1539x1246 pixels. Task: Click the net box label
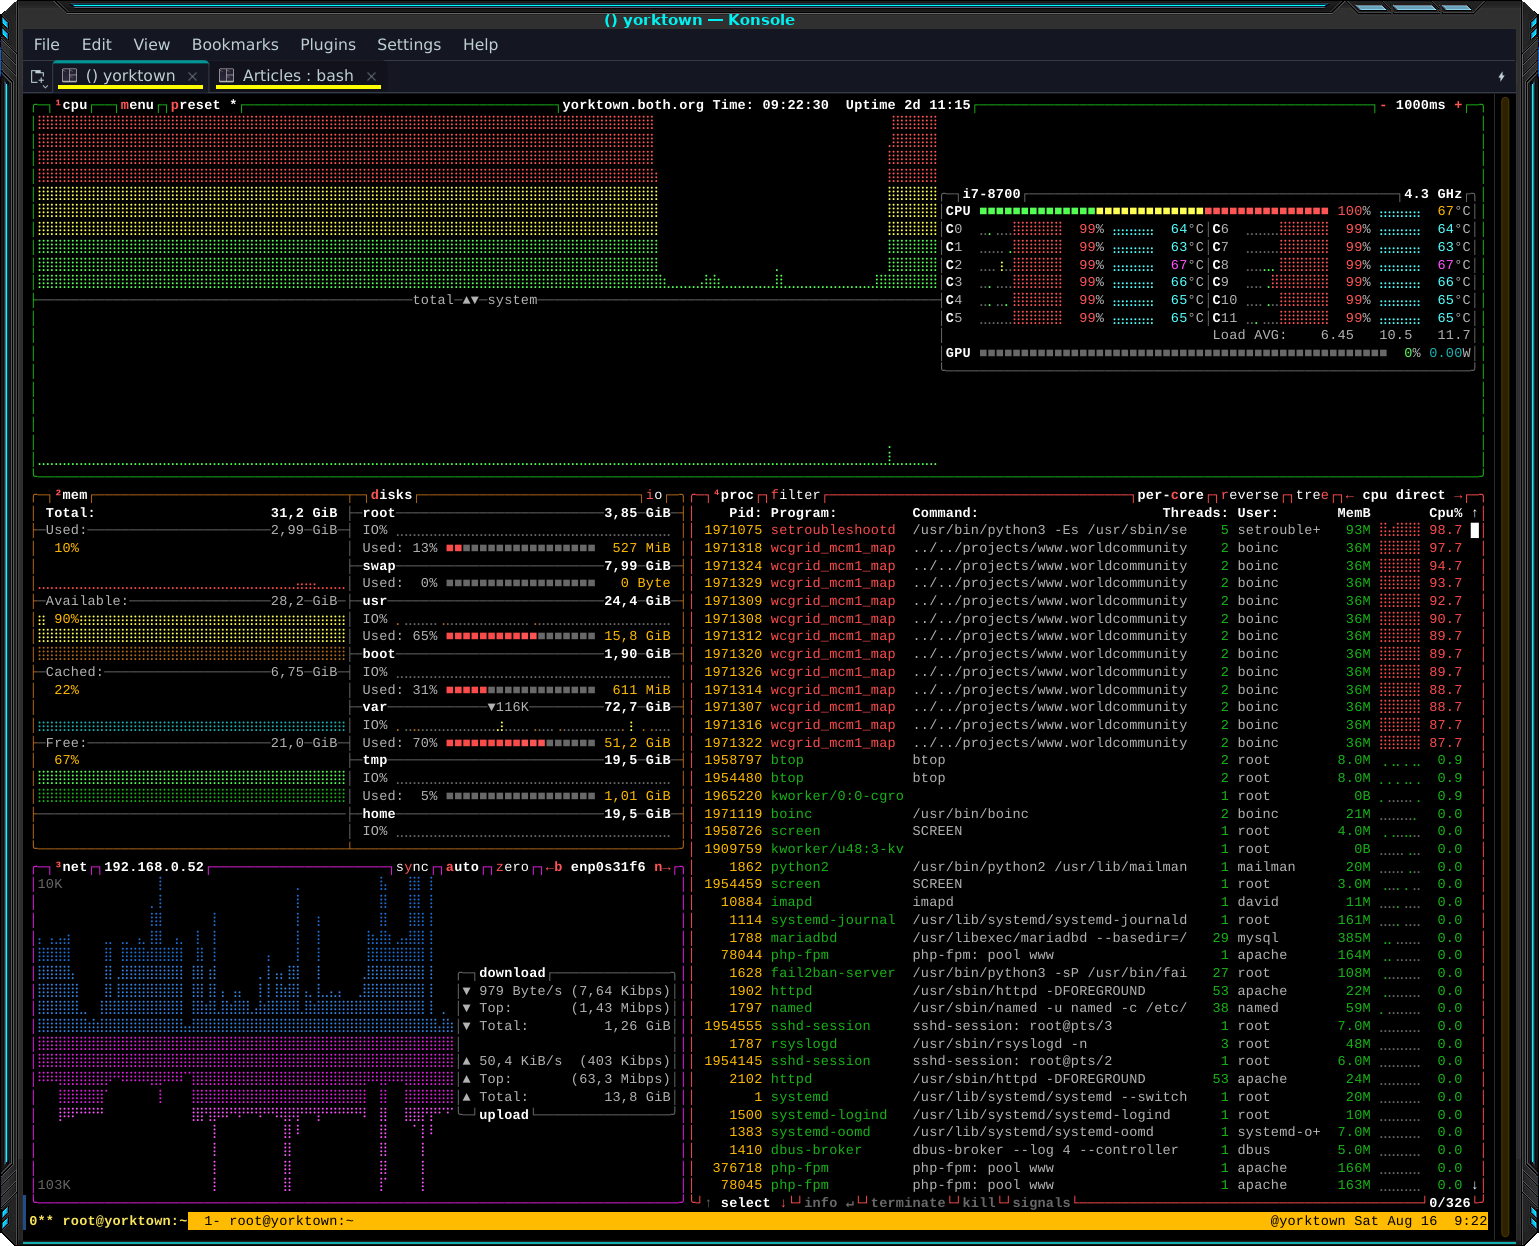[x=71, y=867]
